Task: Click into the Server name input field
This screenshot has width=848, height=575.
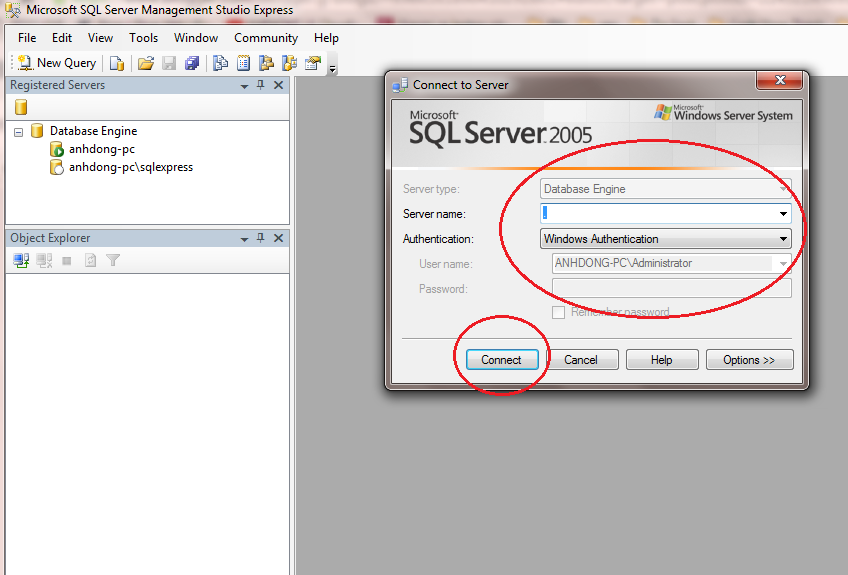Action: (658, 214)
